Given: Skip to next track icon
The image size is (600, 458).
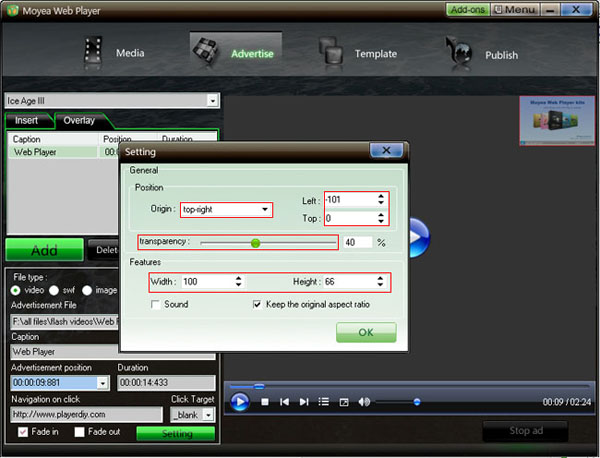Looking at the screenshot, I should 304,402.
